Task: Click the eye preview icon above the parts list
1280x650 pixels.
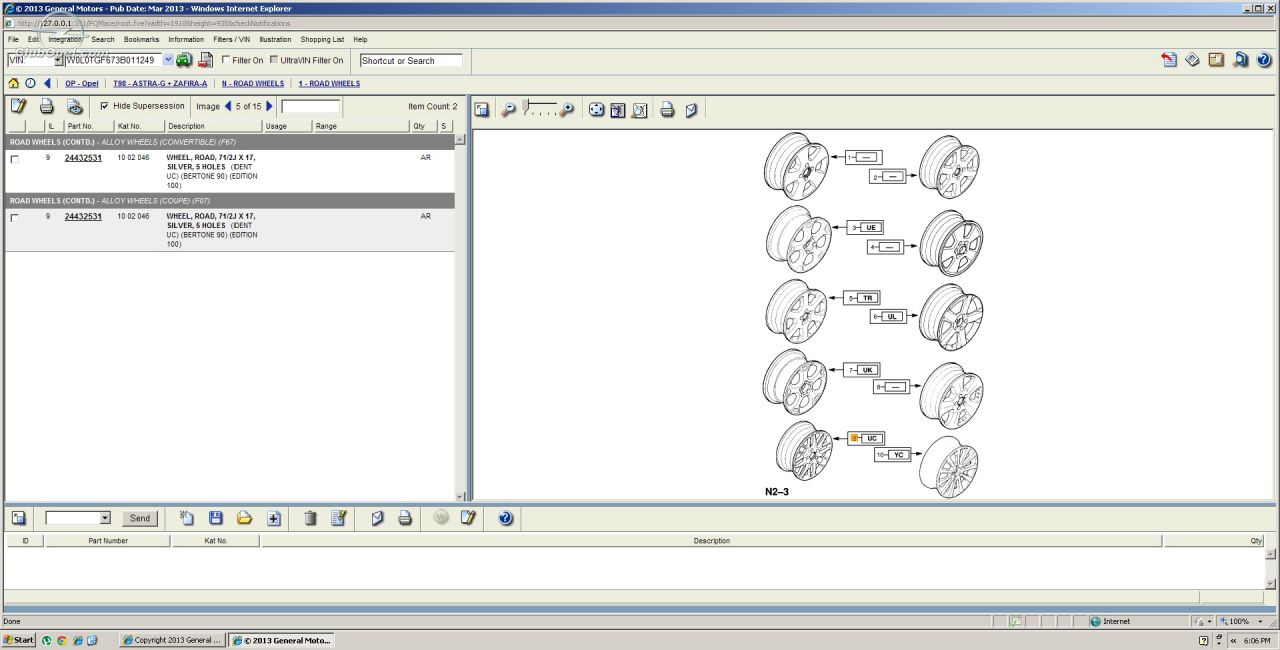Action: [x=74, y=106]
